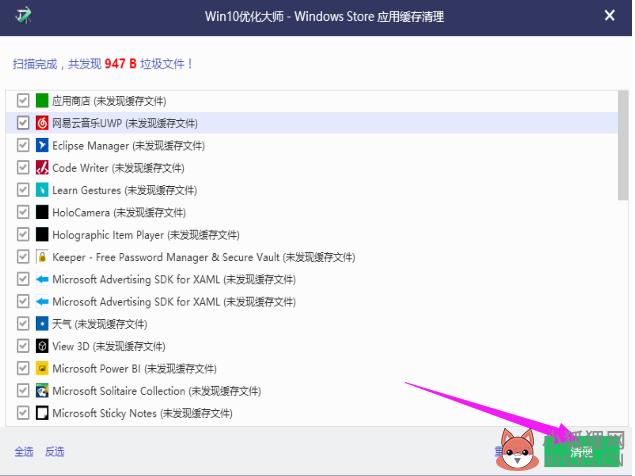This screenshot has width=635, height=476.
Task: Click the green 应用商店 app icon
Action: (42, 100)
